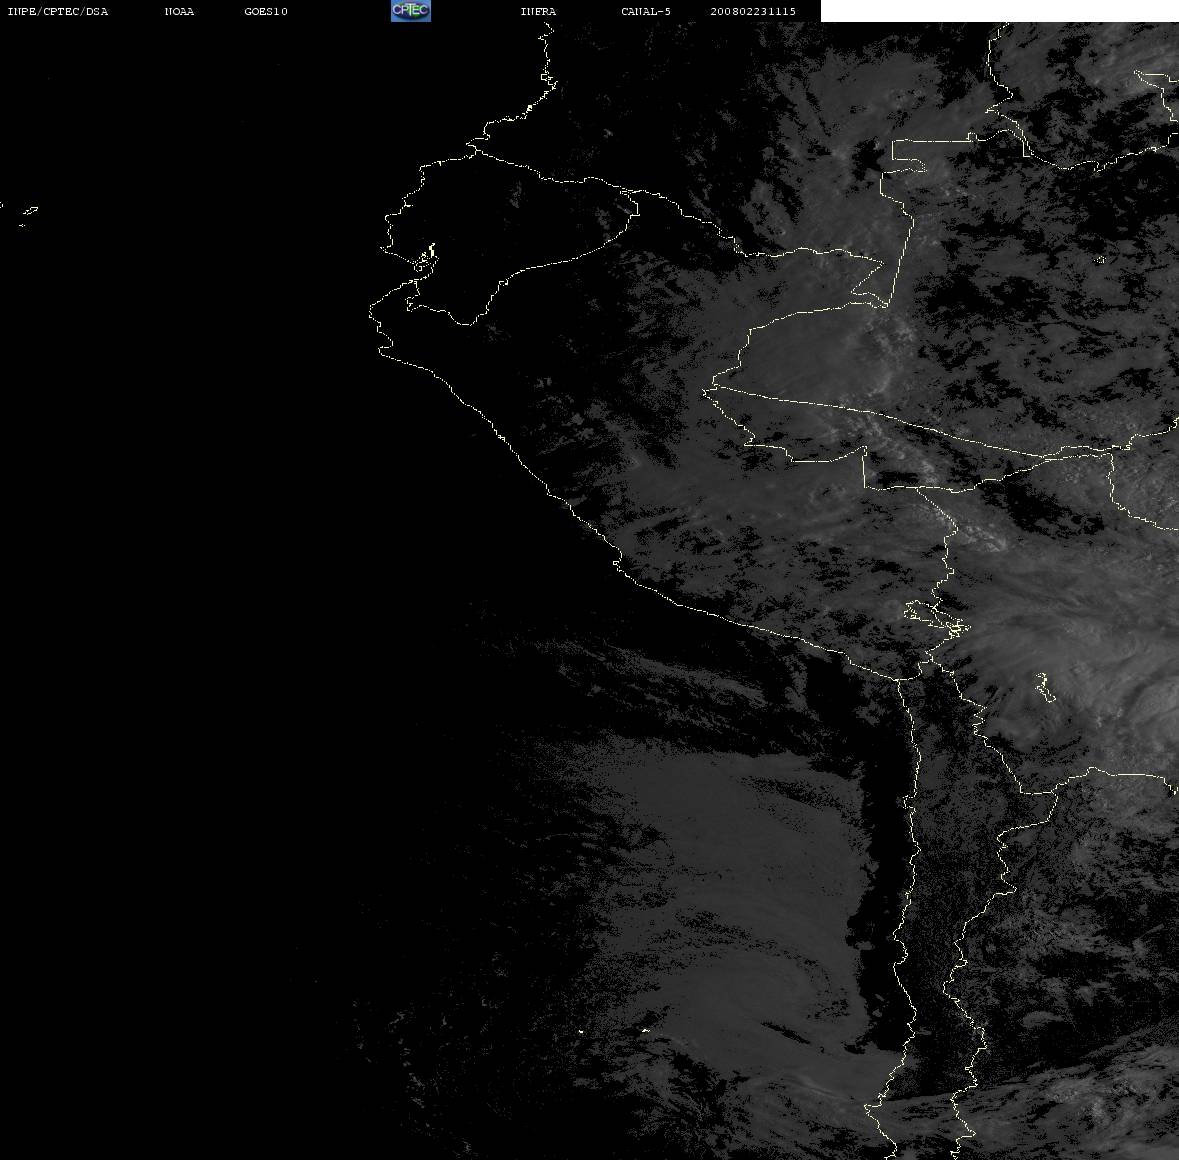Select the INPE/CPTEC/DSA header label
This screenshot has width=1179, height=1160.
tap(57, 11)
